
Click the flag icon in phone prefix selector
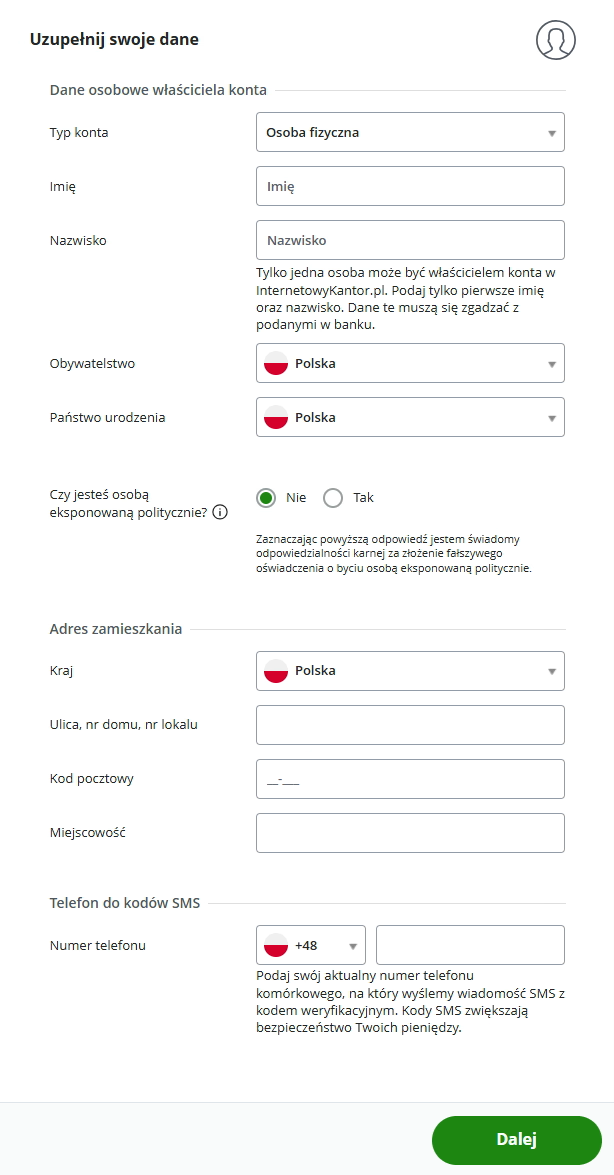[276, 945]
